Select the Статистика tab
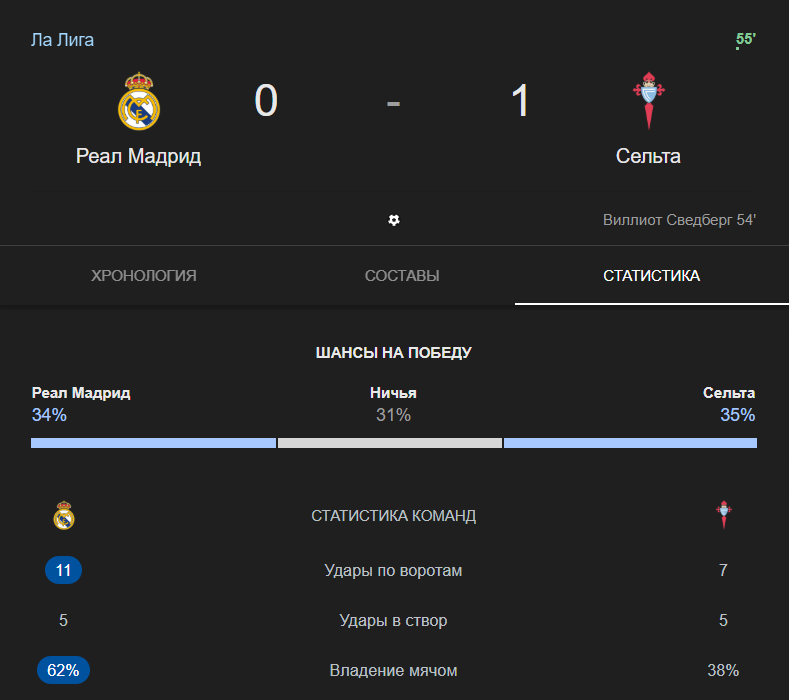Screen dimensions: 789x700 [651, 276]
